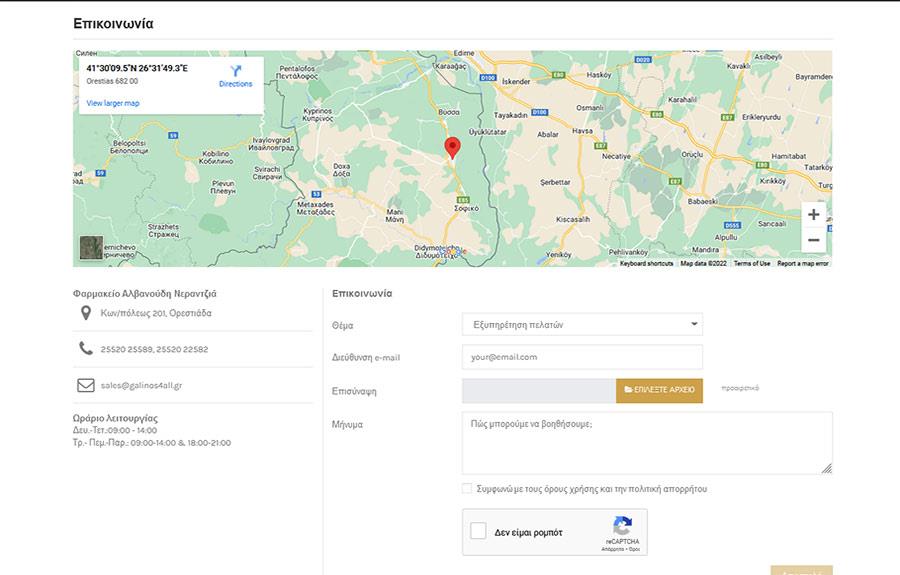This screenshot has height=575, width=900.
Task: Click the email envelope icon
Action: [x=86, y=385]
